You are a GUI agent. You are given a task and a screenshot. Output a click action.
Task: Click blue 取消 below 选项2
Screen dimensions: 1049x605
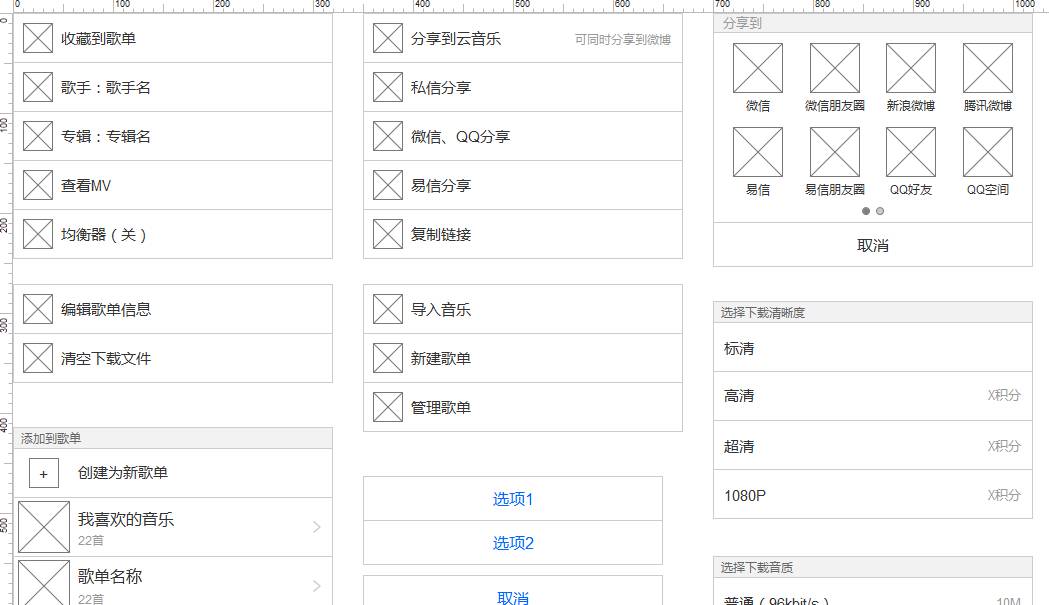click(513, 592)
